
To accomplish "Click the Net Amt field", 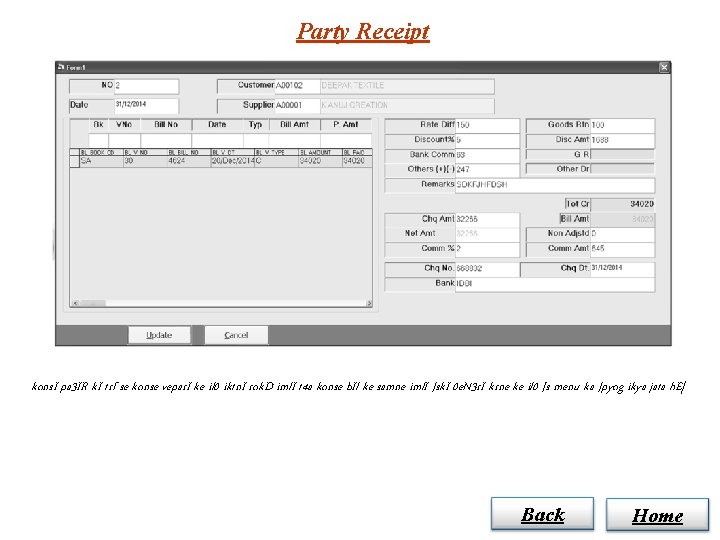I will [x=487, y=234].
